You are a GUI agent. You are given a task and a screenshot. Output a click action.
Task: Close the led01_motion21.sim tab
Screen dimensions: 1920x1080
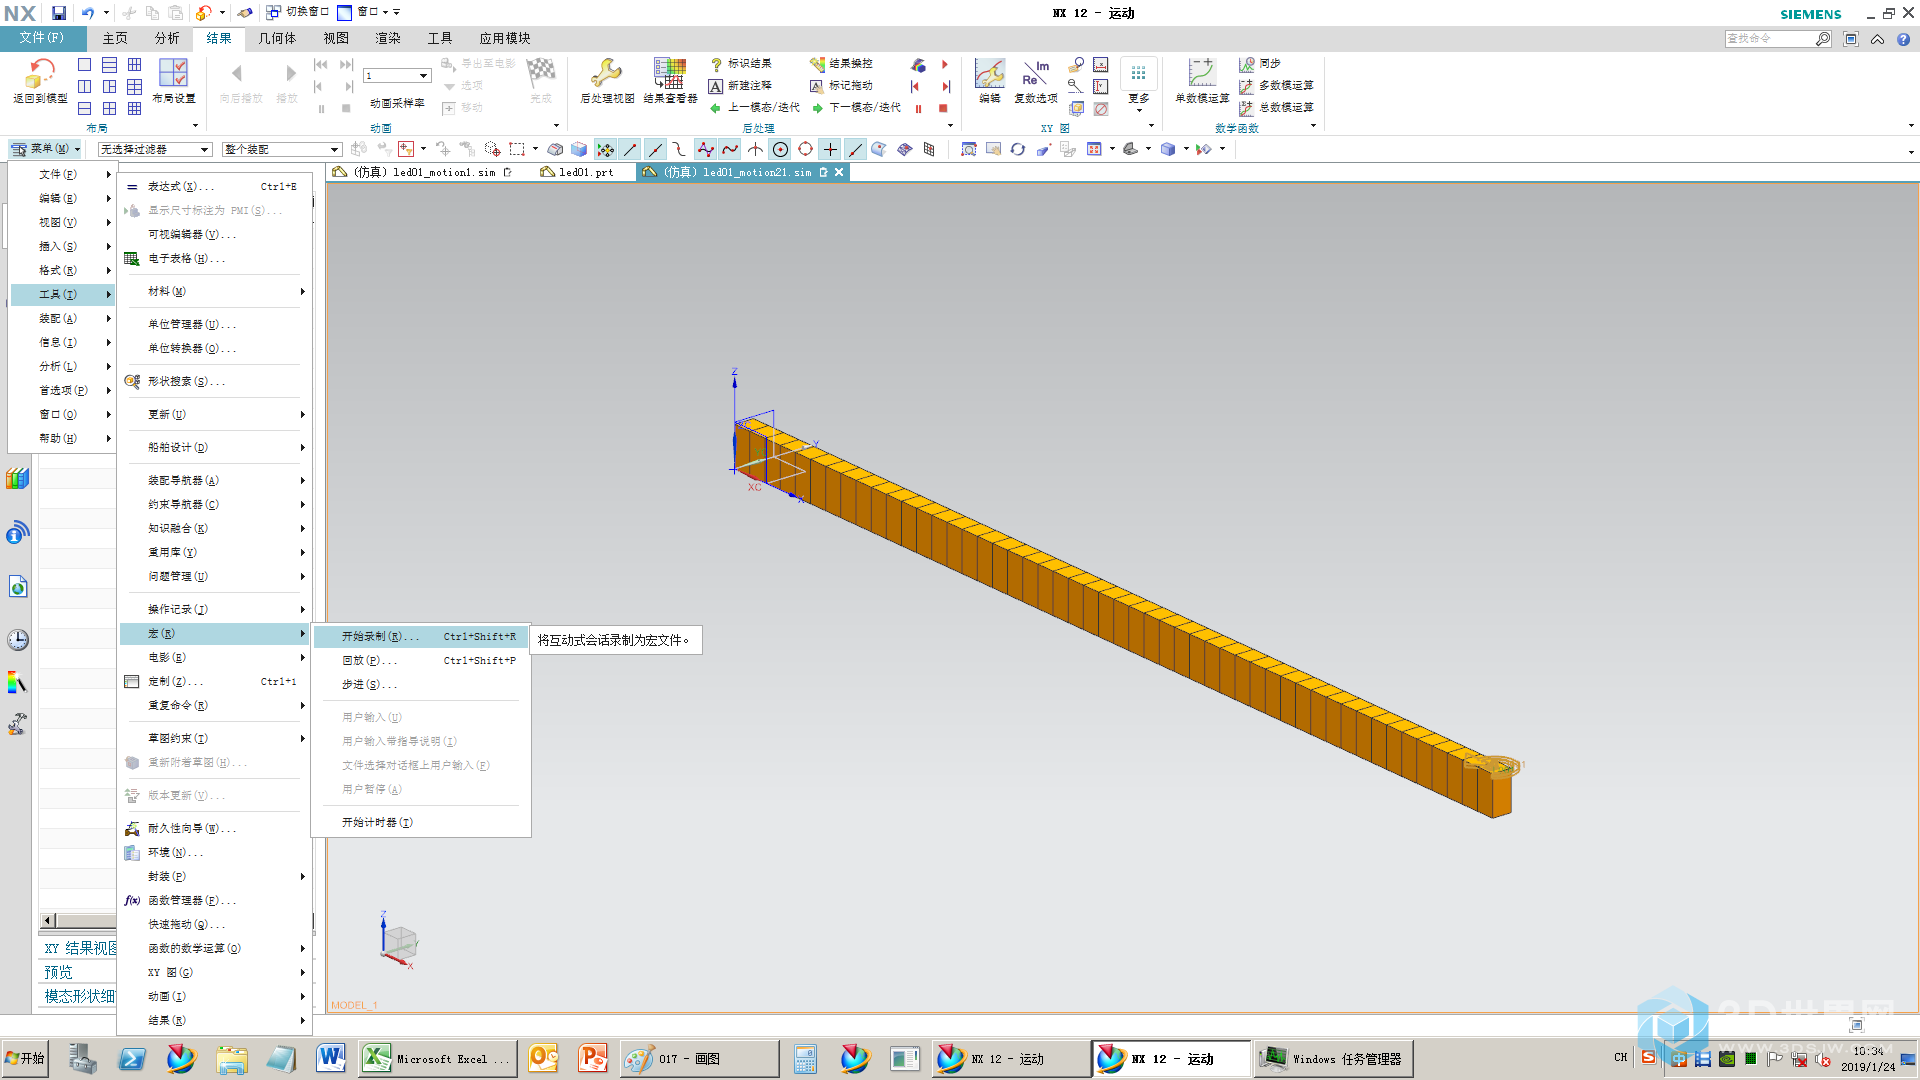point(839,172)
